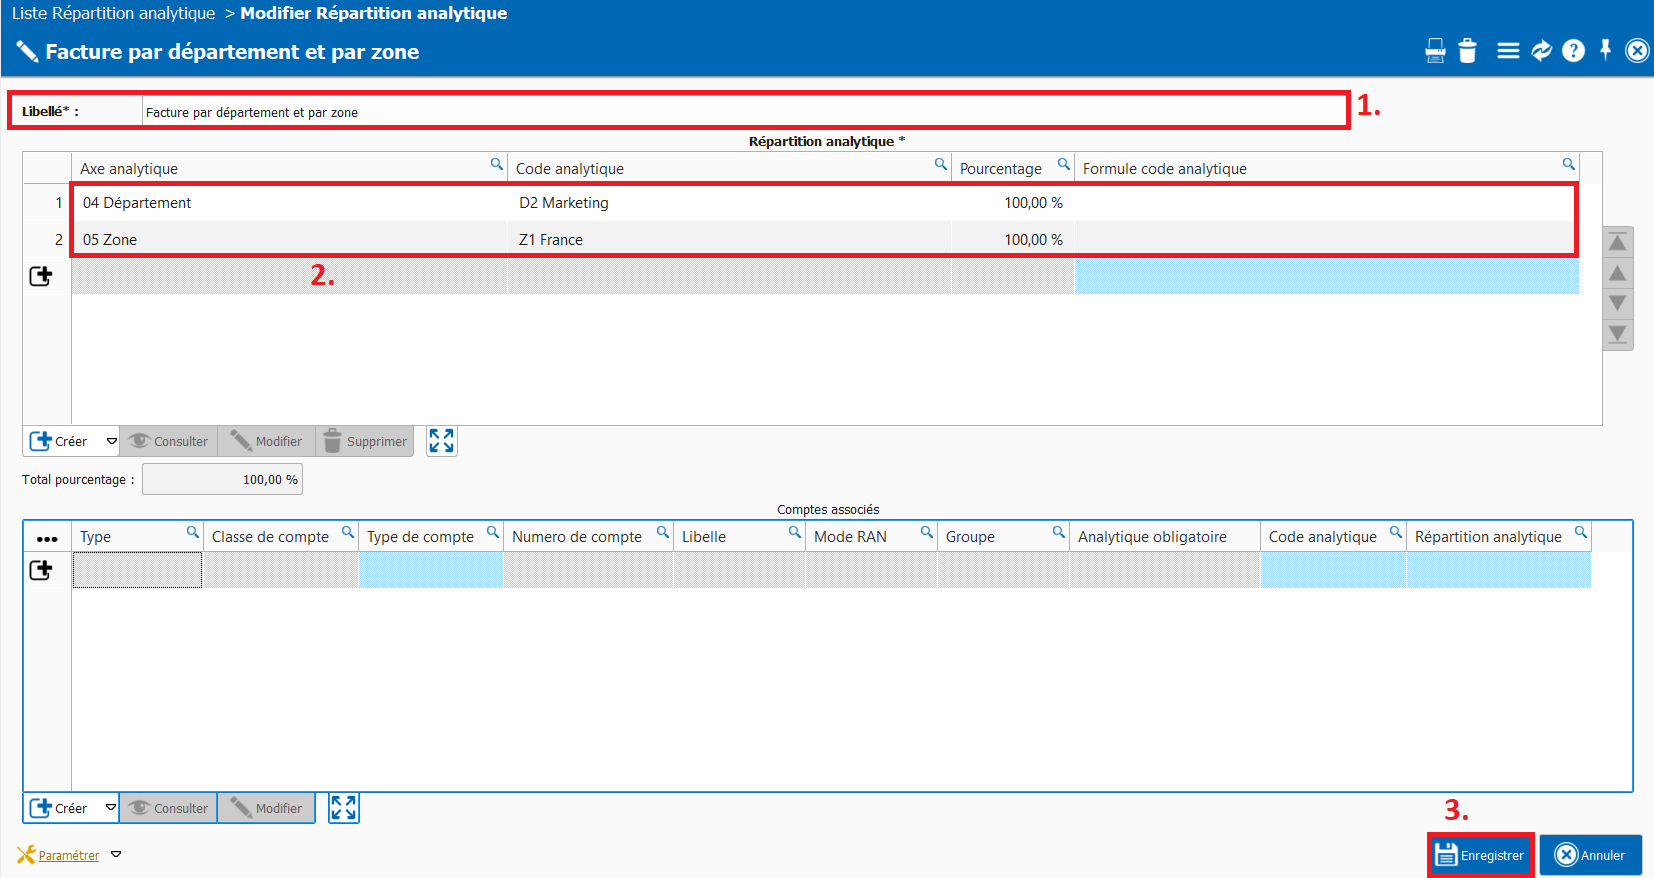Expand the Paramétrer dropdown arrow
The height and width of the screenshot is (878, 1654).
coord(116,855)
